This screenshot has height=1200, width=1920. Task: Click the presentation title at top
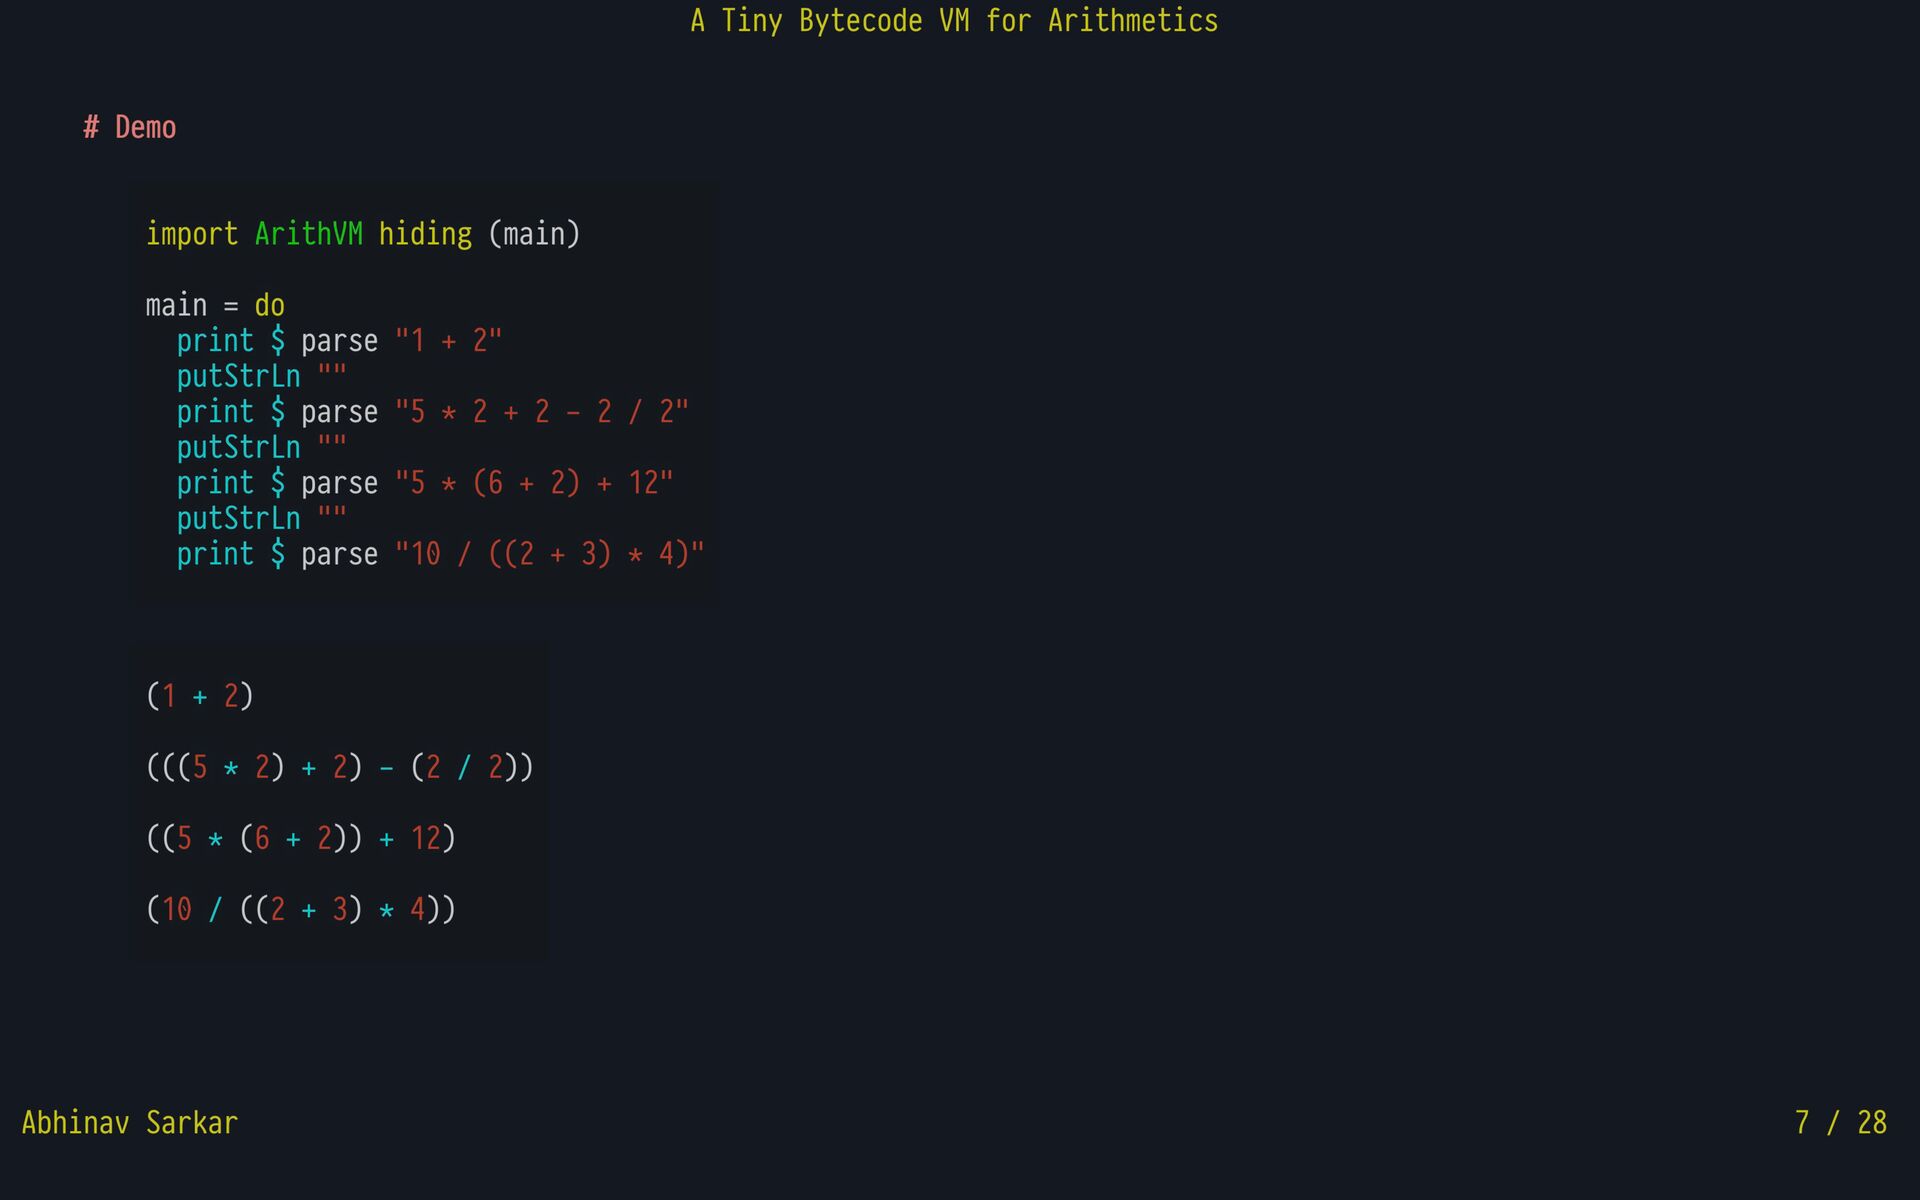coord(954,21)
